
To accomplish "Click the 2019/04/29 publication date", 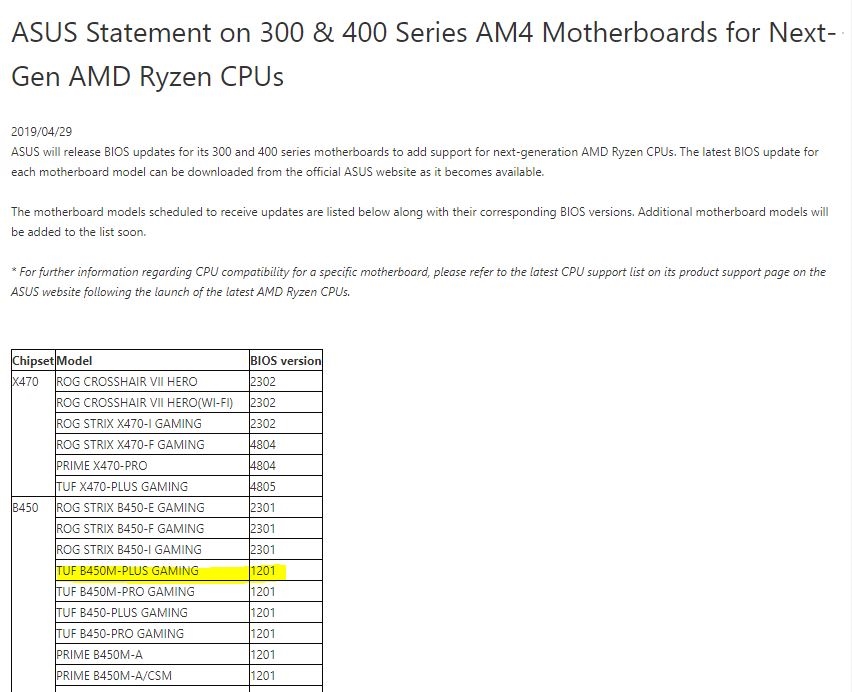I will point(42,131).
